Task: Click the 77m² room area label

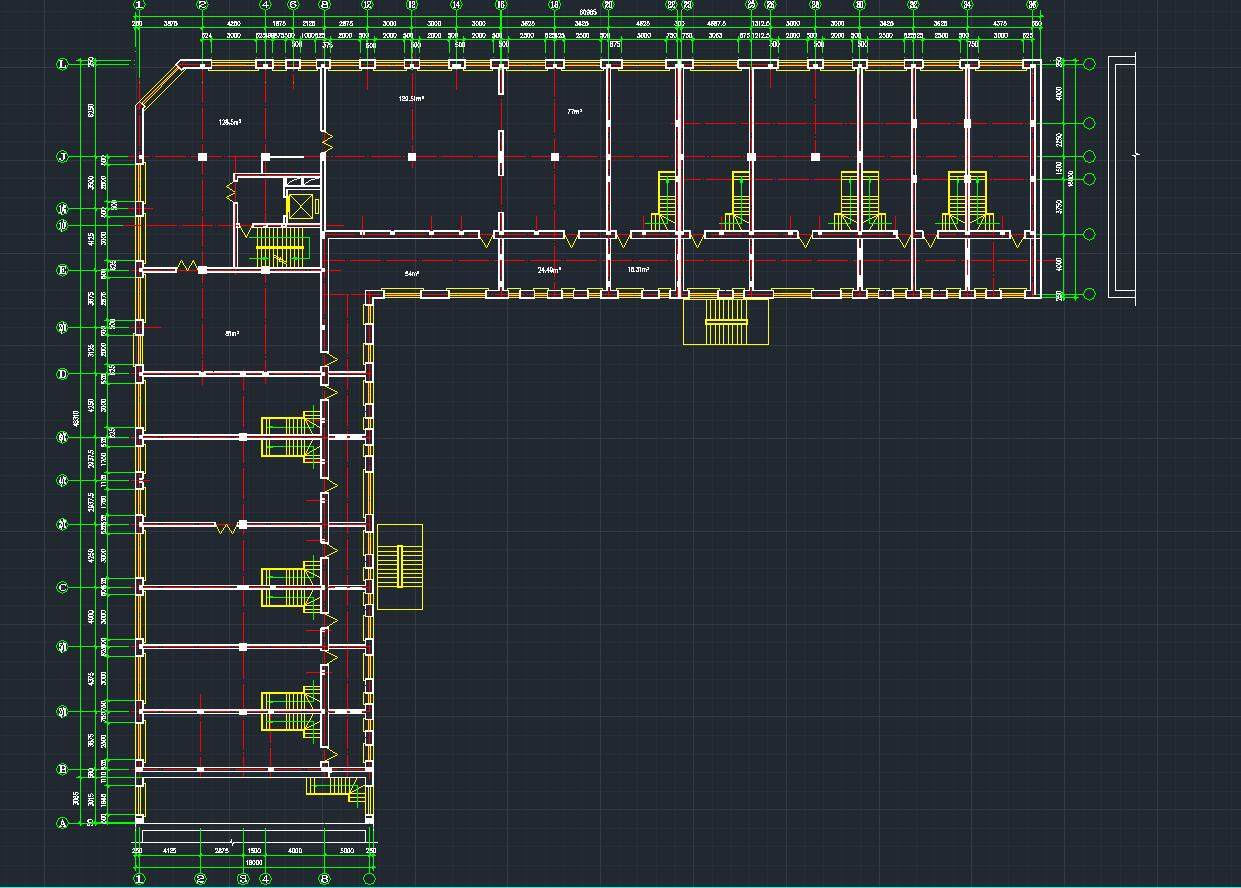Action: [x=574, y=112]
